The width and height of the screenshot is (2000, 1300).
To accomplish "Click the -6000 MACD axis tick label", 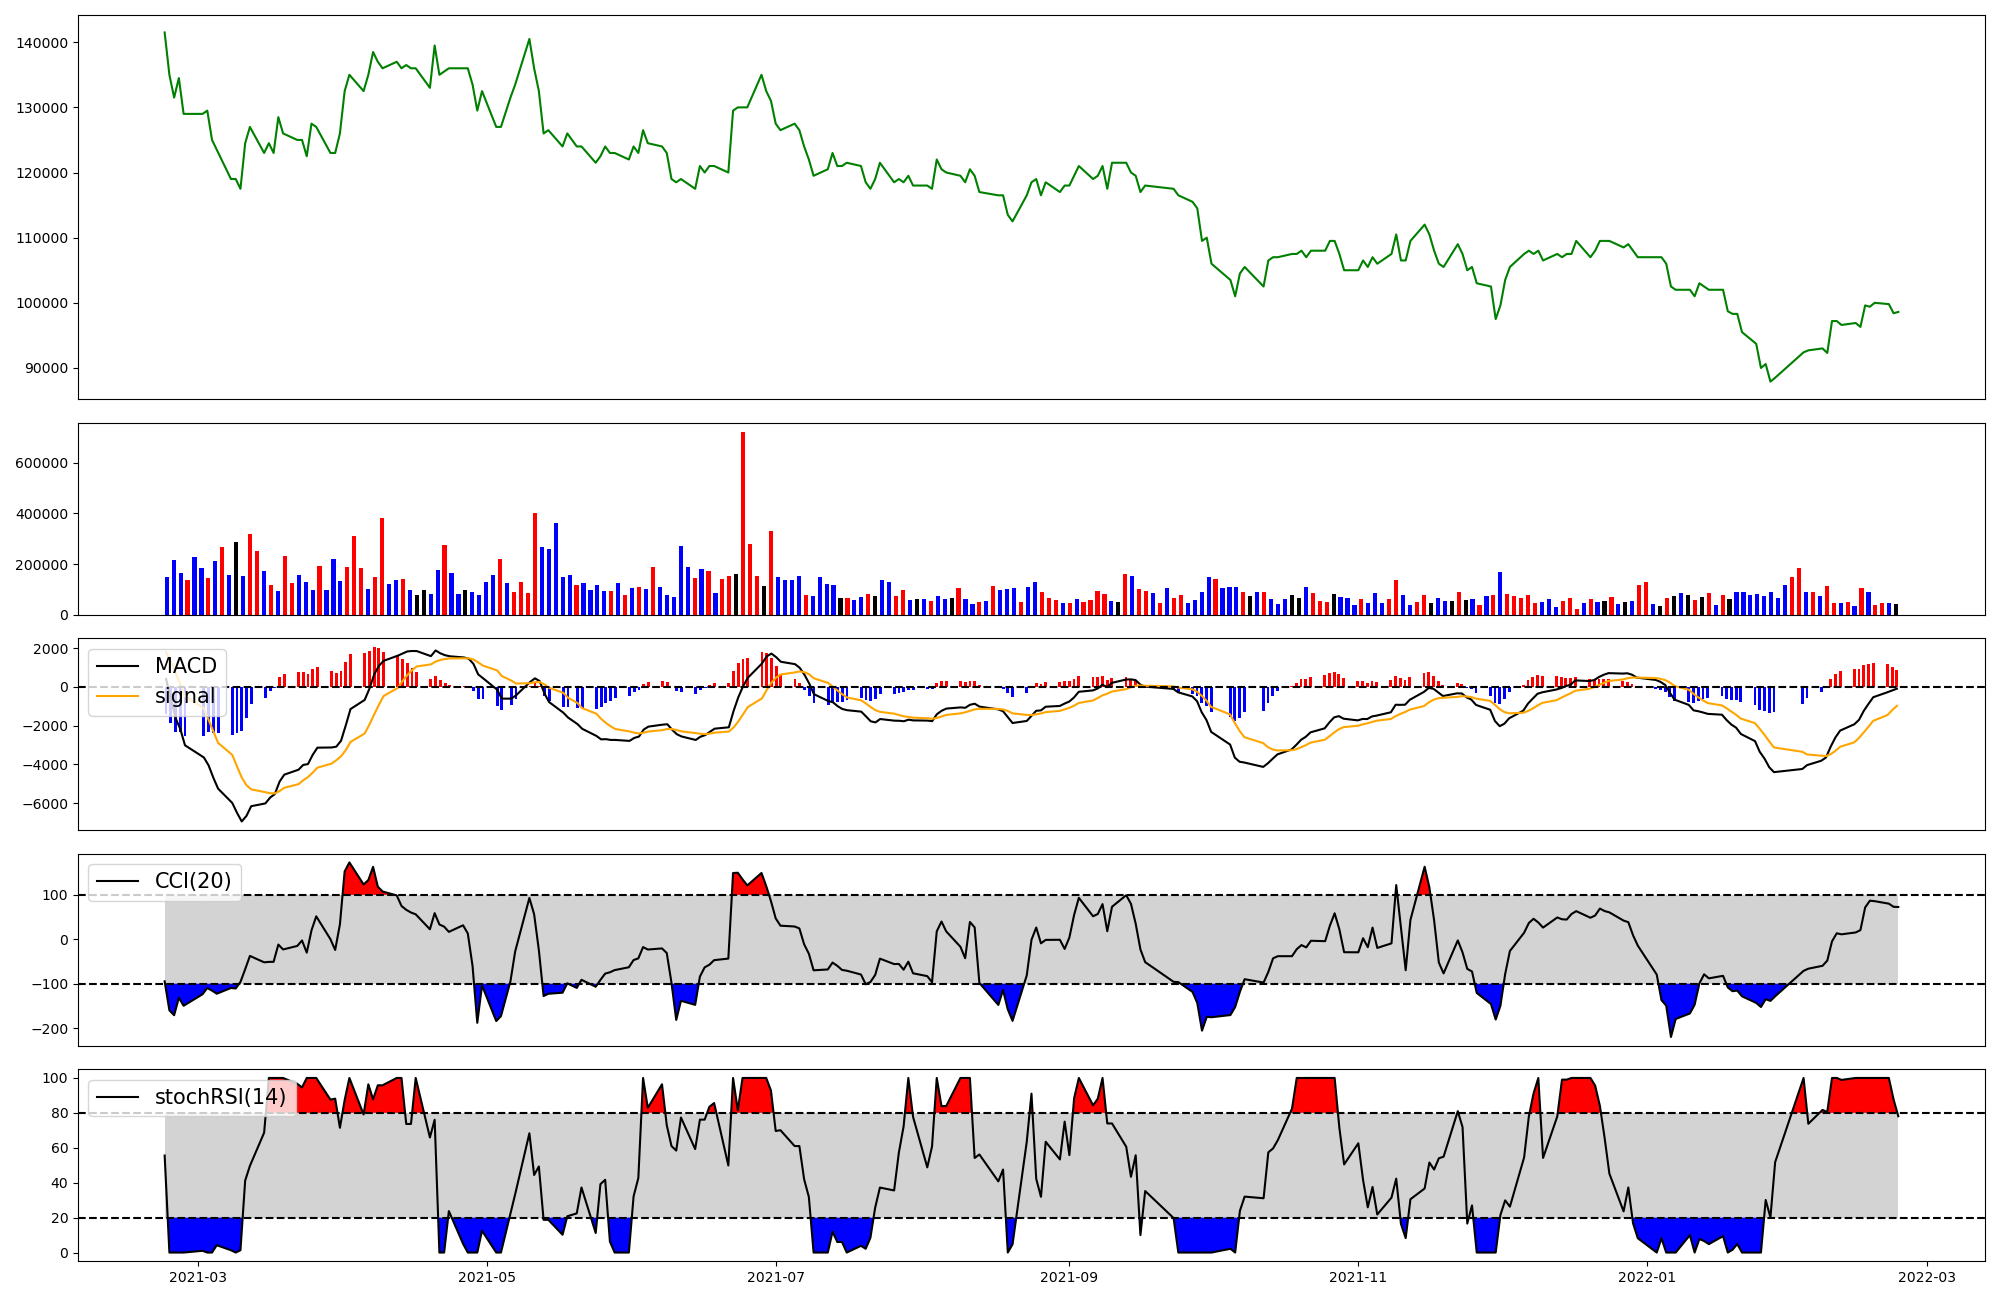I will (x=46, y=804).
